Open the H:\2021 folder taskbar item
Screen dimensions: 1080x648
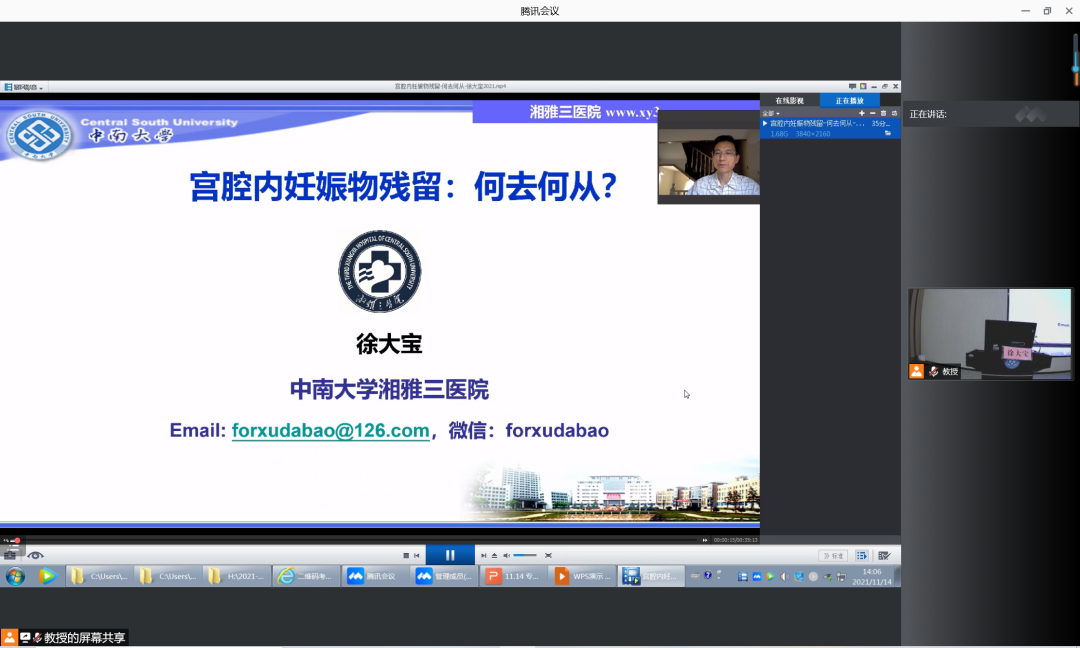tap(237, 576)
